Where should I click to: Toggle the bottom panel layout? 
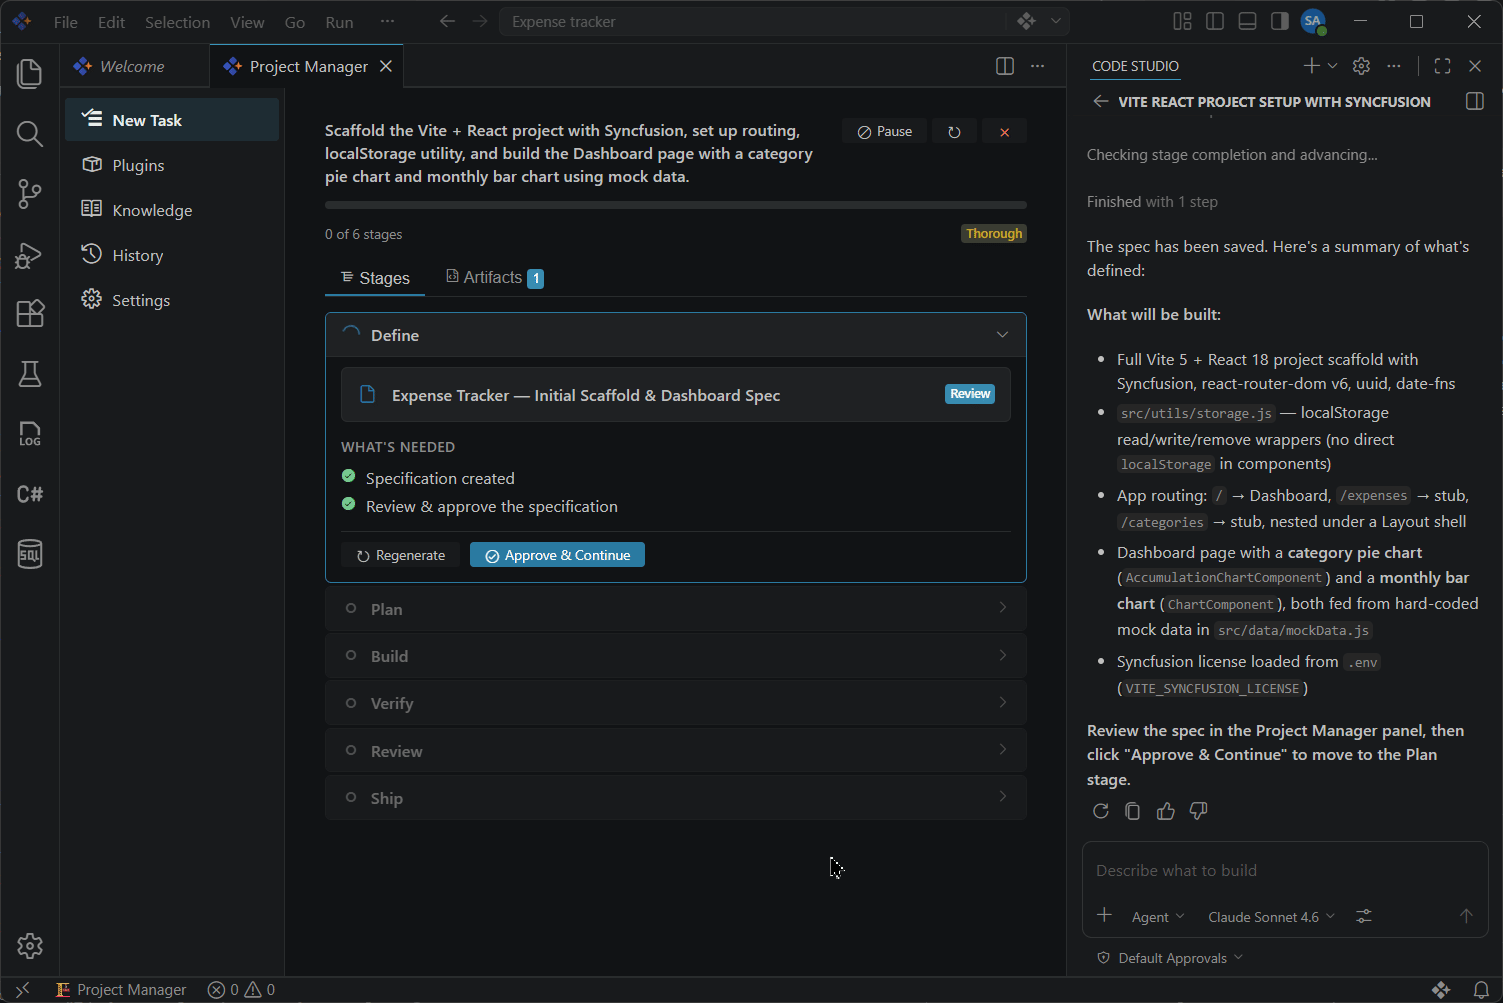tap(1247, 21)
